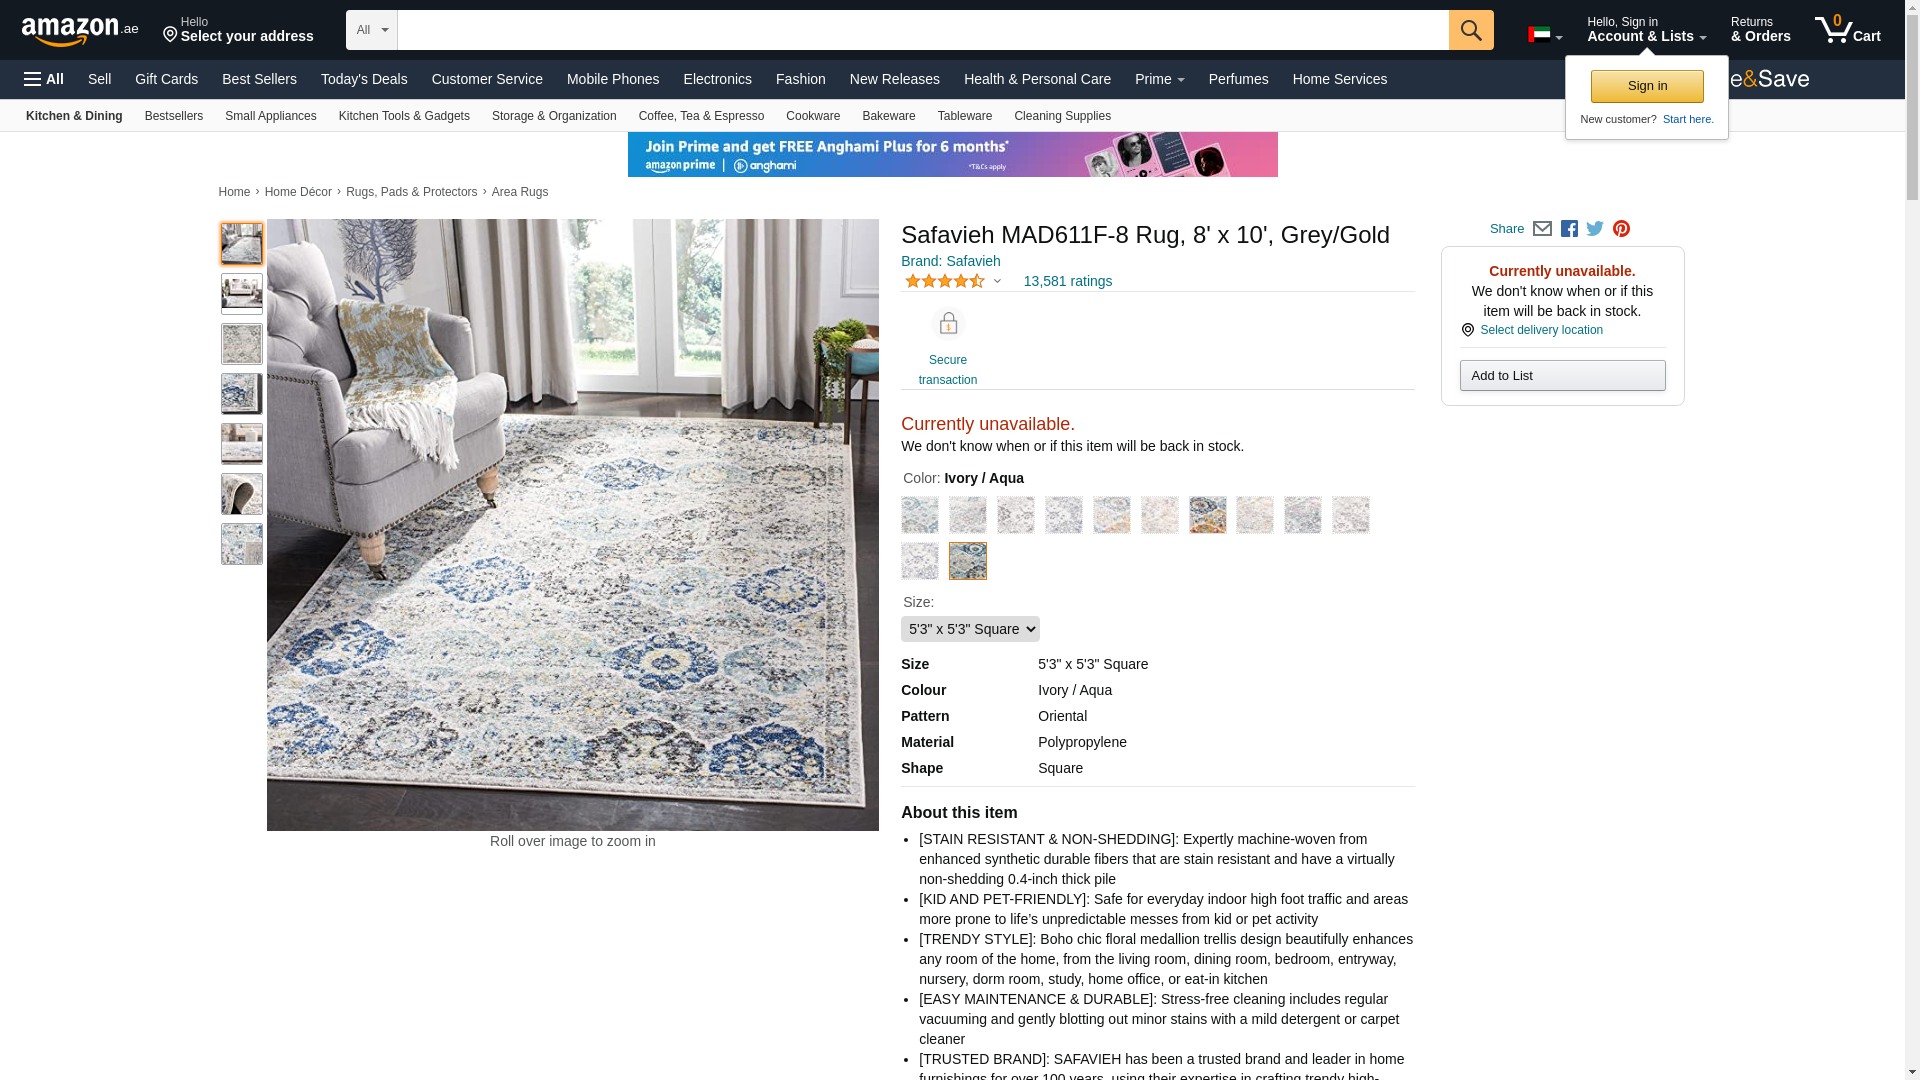Open the 13,581 ratings link
1920x1080 pixels.
pos(1067,281)
